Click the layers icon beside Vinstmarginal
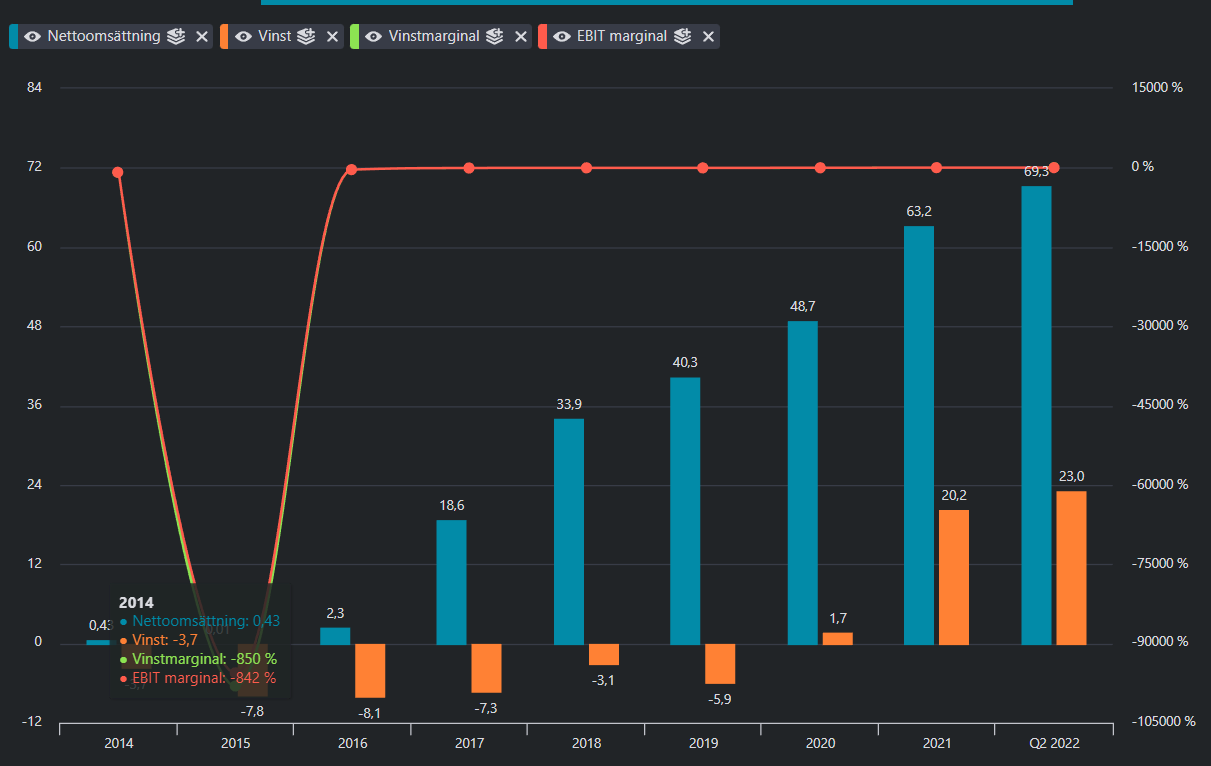The width and height of the screenshot is (1211, 766). 495,36
